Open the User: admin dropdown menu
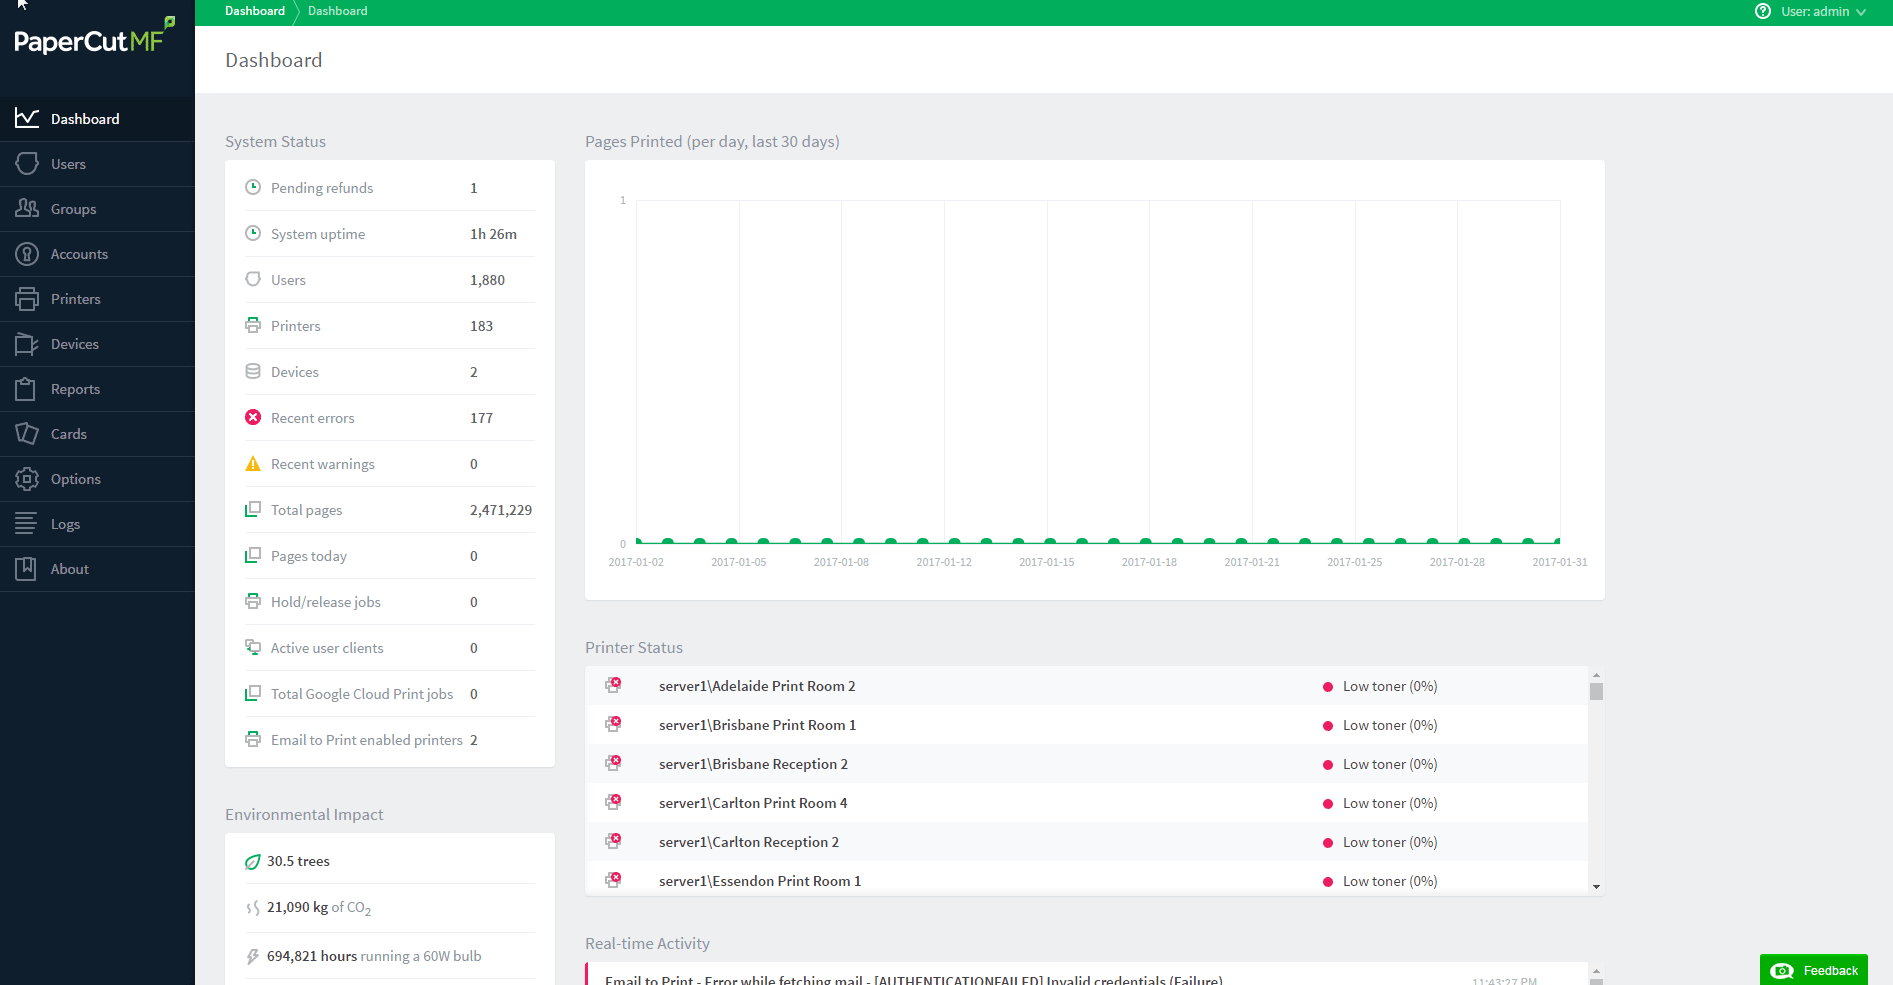 click(1823, 11)
